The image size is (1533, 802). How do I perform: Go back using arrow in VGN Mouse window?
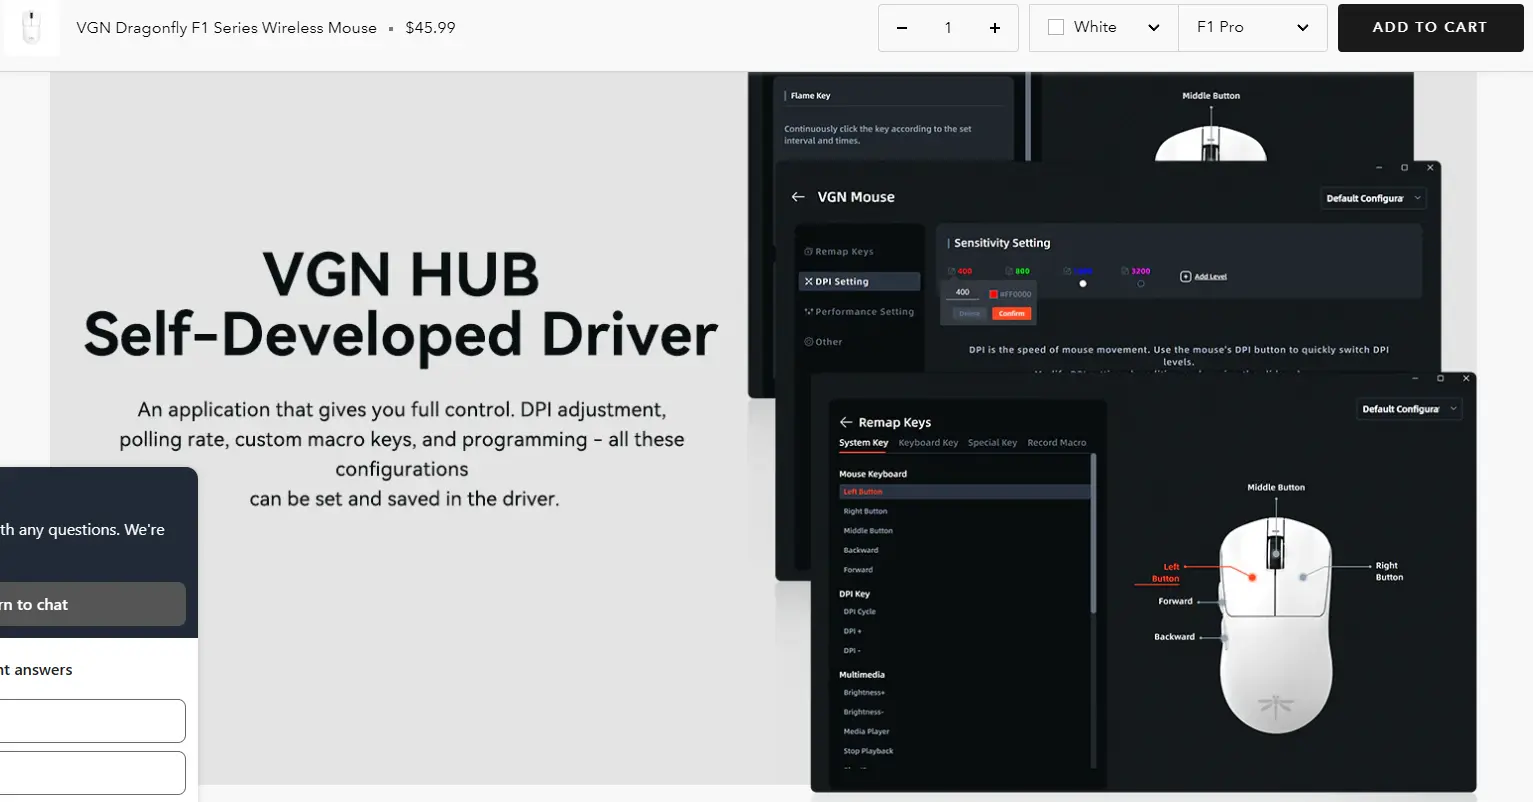(798, 197)
